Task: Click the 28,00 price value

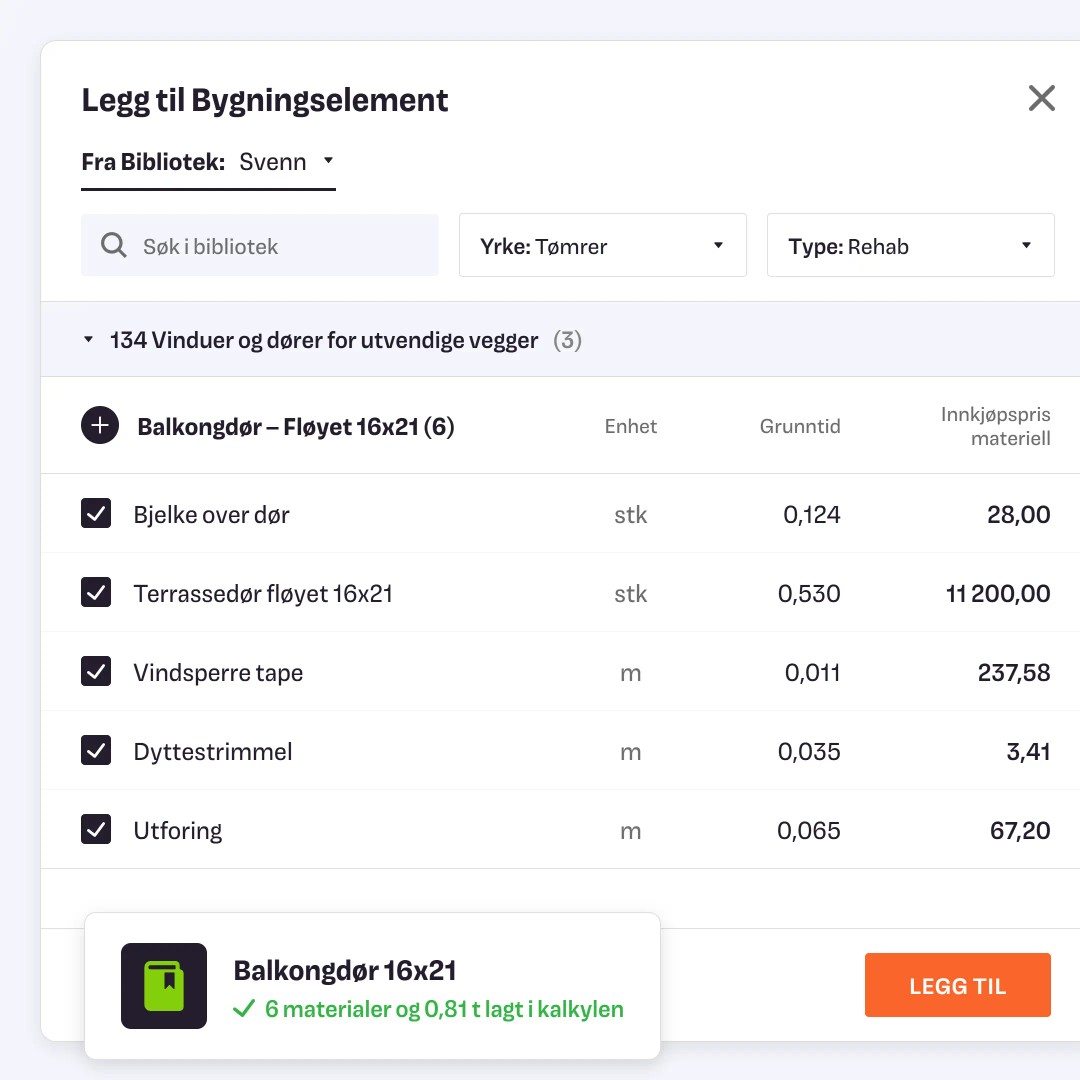Action: coord(1019,515)
